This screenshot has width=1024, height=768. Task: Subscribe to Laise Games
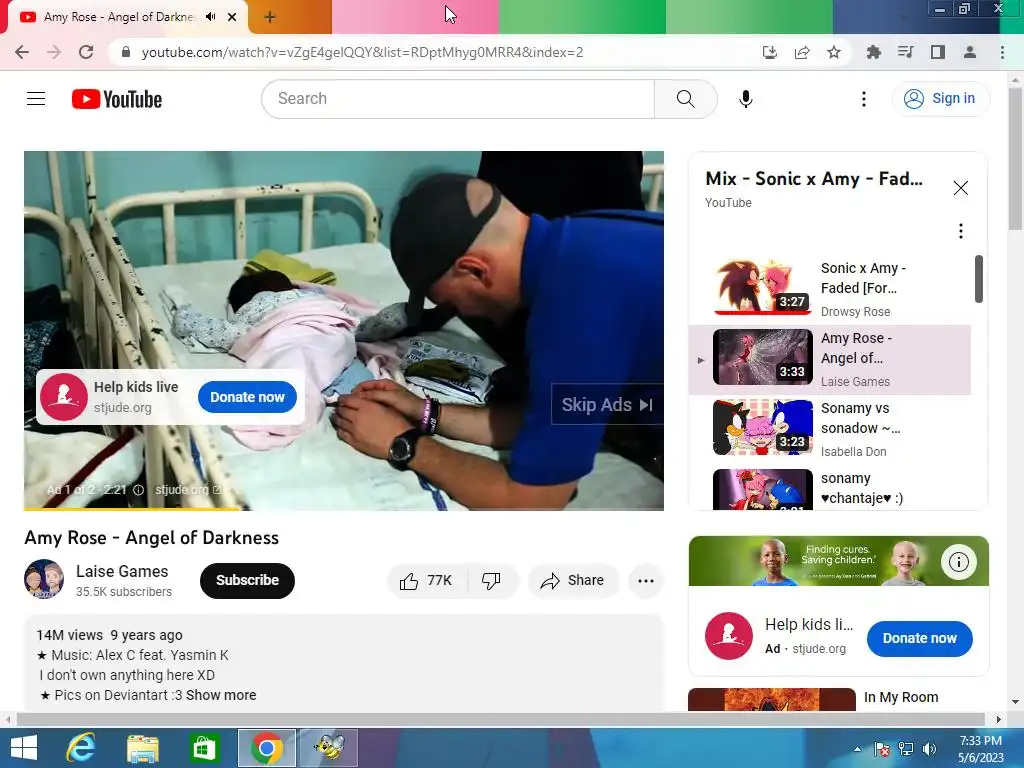247,581
